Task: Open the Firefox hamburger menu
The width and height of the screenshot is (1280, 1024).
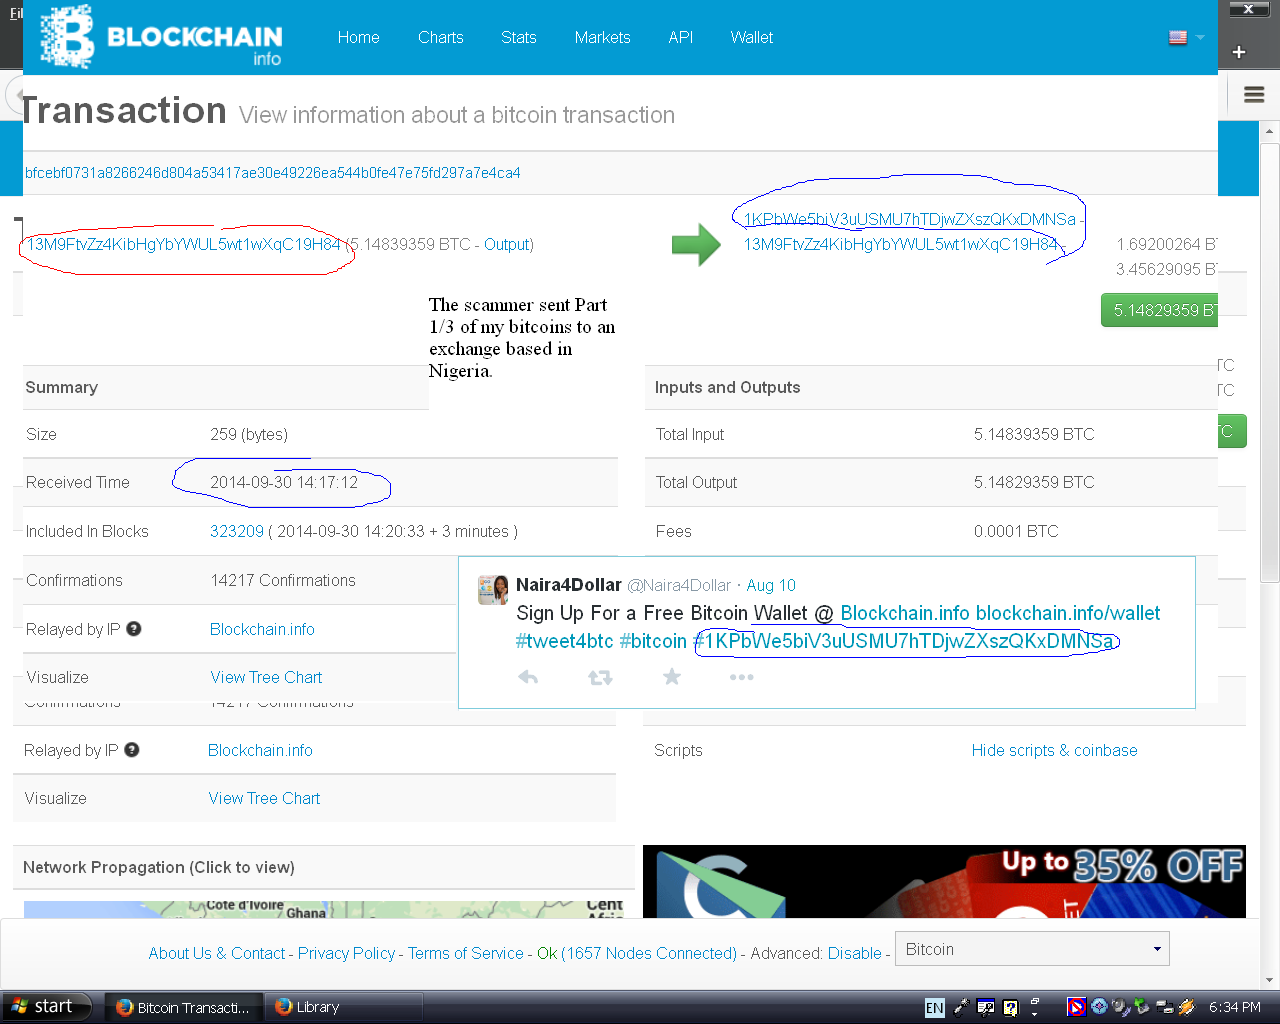Action: coord(1254,95)
